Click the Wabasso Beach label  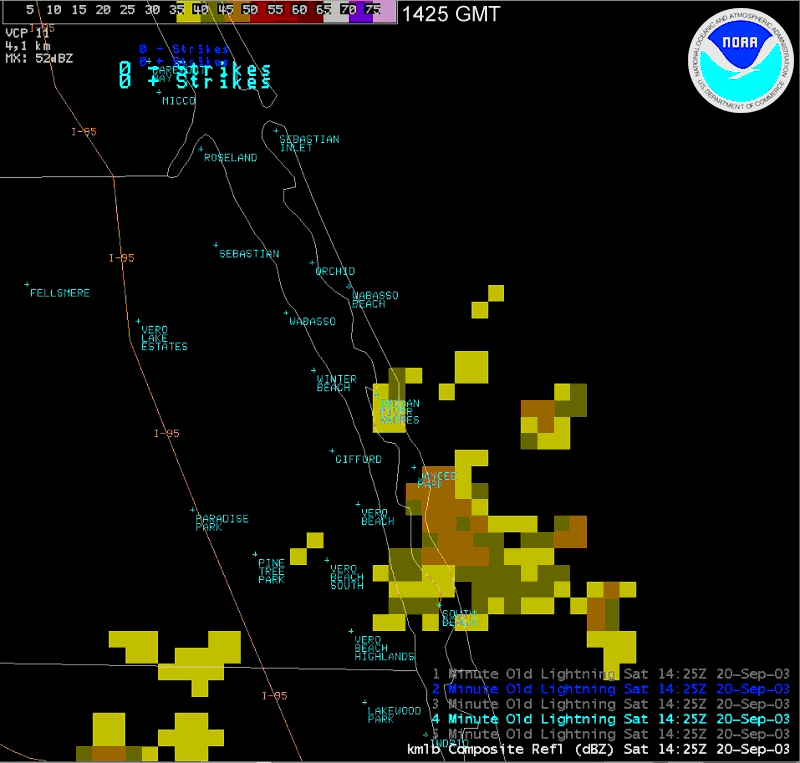(x=375, y=299)
